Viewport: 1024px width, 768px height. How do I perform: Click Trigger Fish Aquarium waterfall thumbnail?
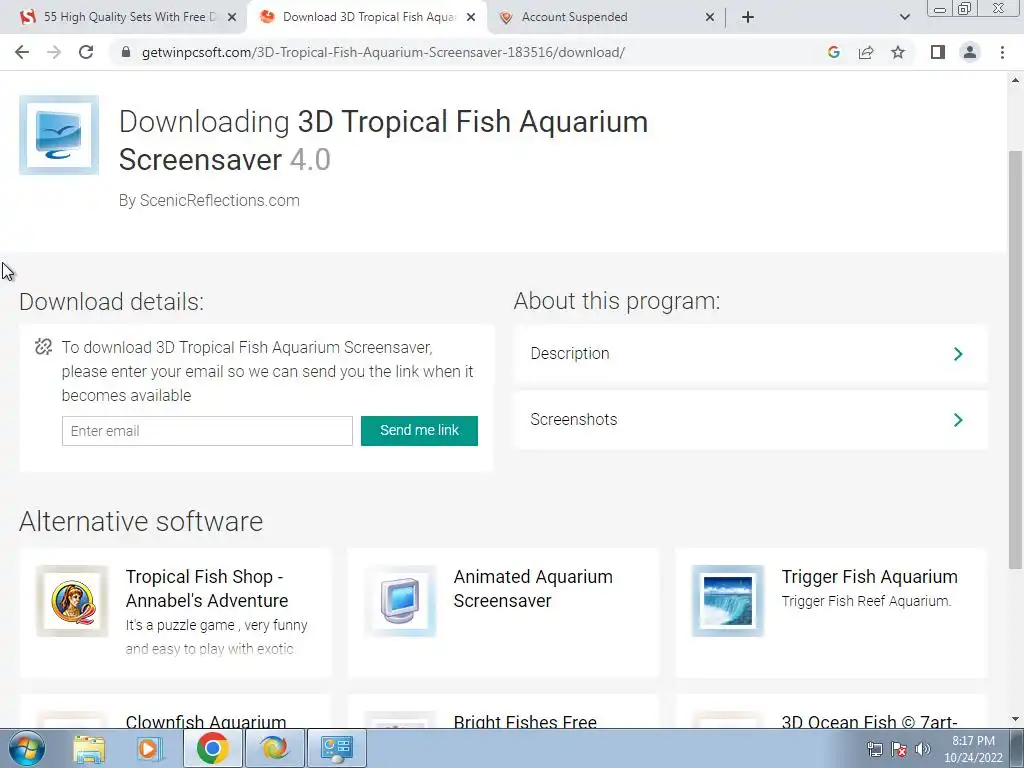[x=728, y=601]
